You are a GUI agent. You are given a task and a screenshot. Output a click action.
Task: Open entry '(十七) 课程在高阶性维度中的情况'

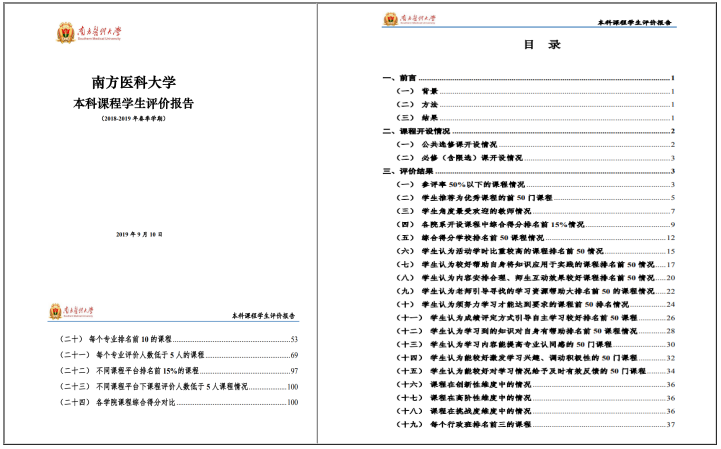[x=535, y=398]
